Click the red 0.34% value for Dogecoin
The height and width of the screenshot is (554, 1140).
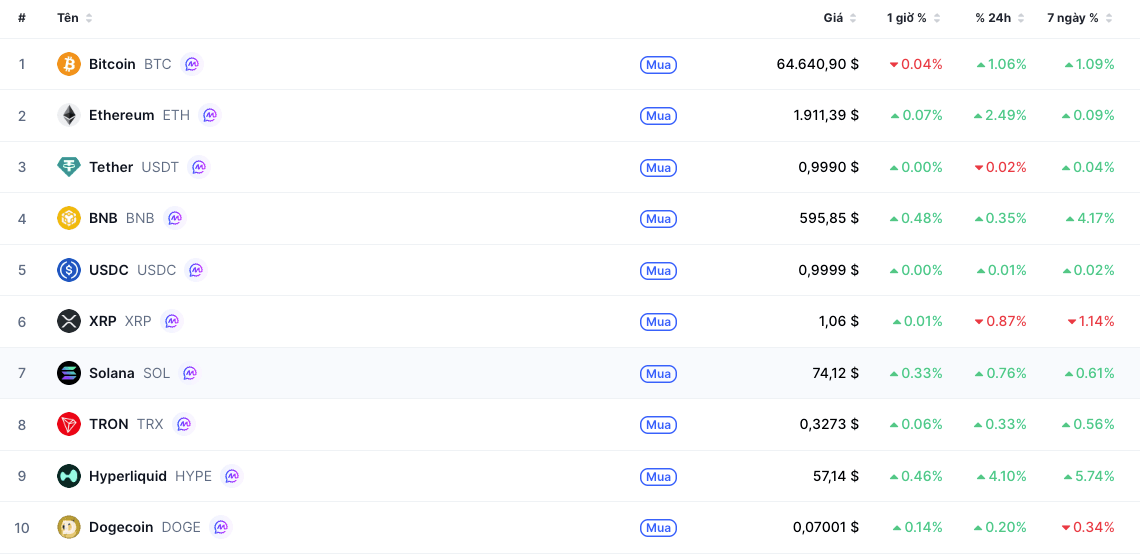point(1088,527)
